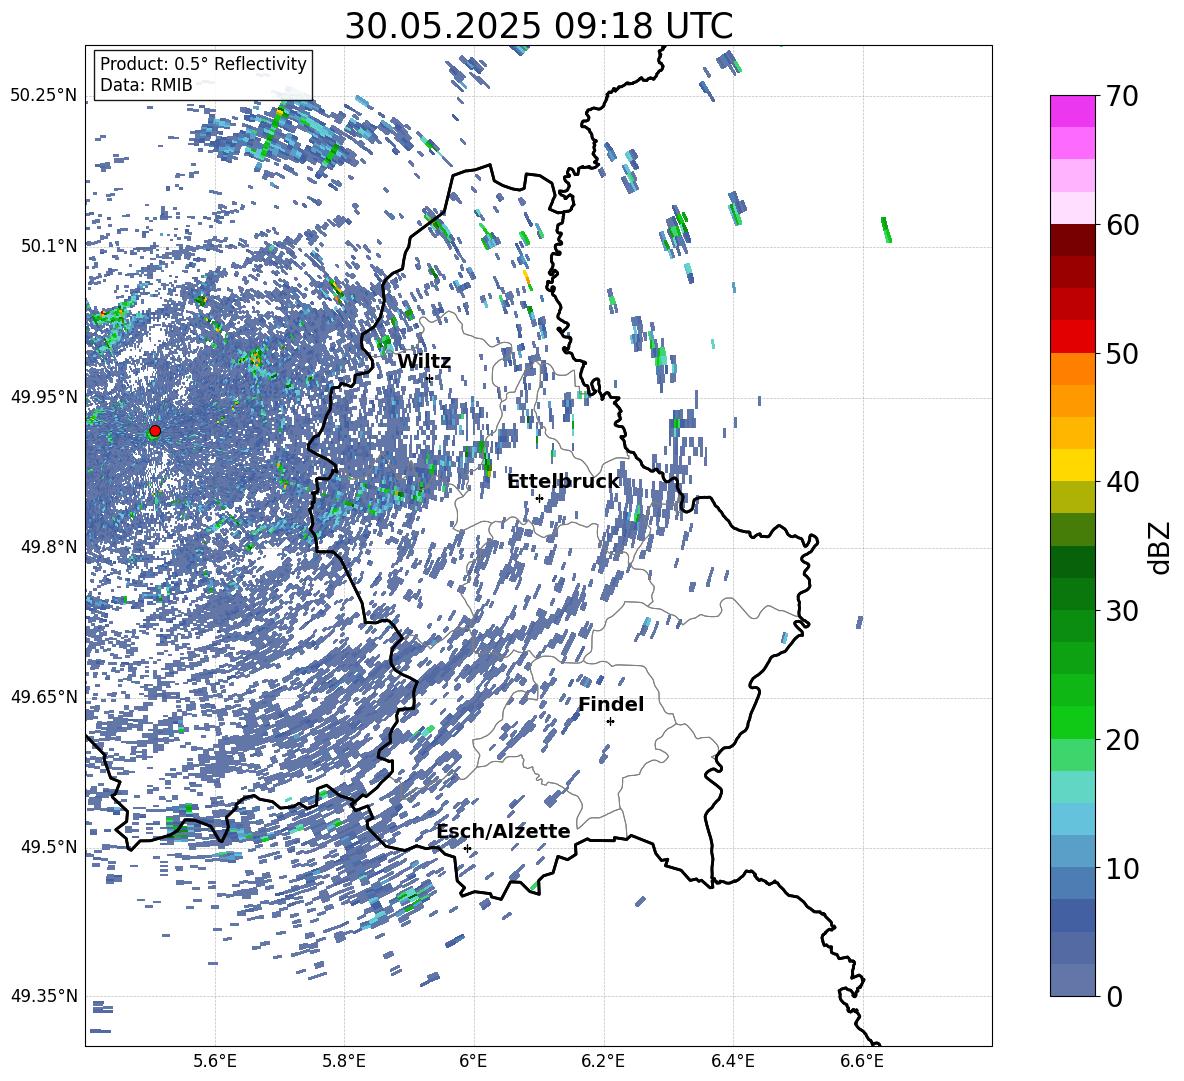
Task: Click the 49.95°N latitude label
Action: click(45, 396)
